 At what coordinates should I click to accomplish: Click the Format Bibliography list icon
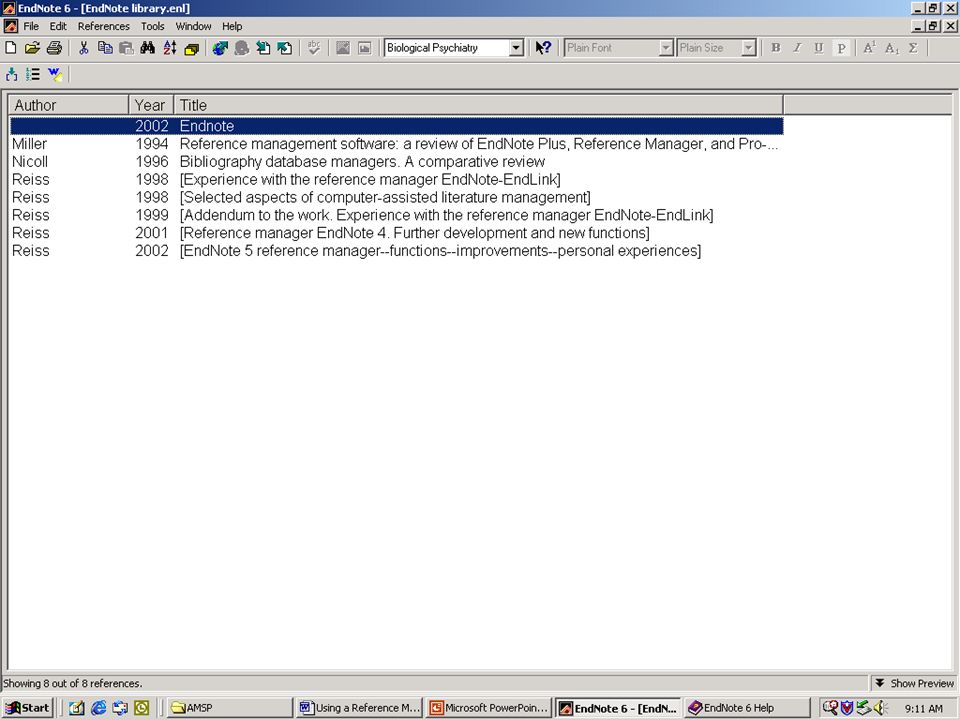[x=33, y=74]
